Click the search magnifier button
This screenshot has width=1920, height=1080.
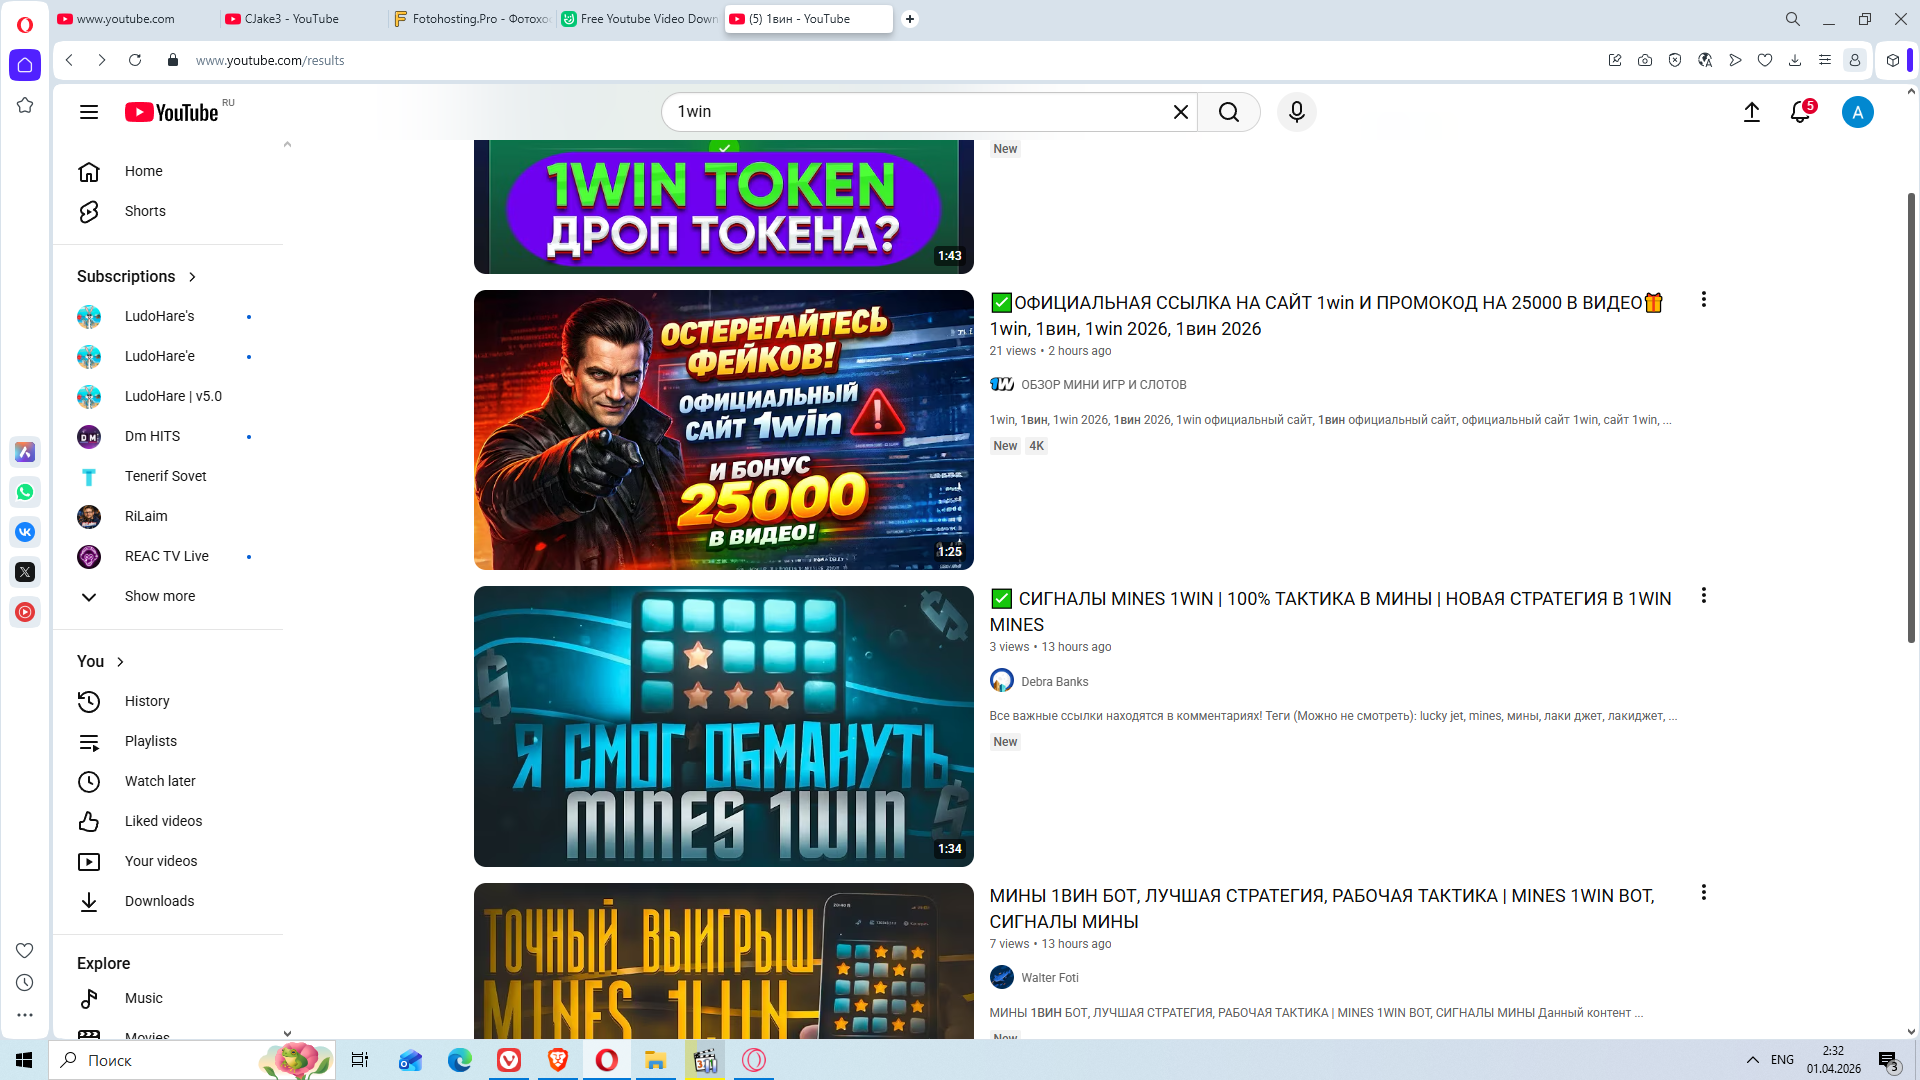pyautogui.click(x=1229, y=112)
